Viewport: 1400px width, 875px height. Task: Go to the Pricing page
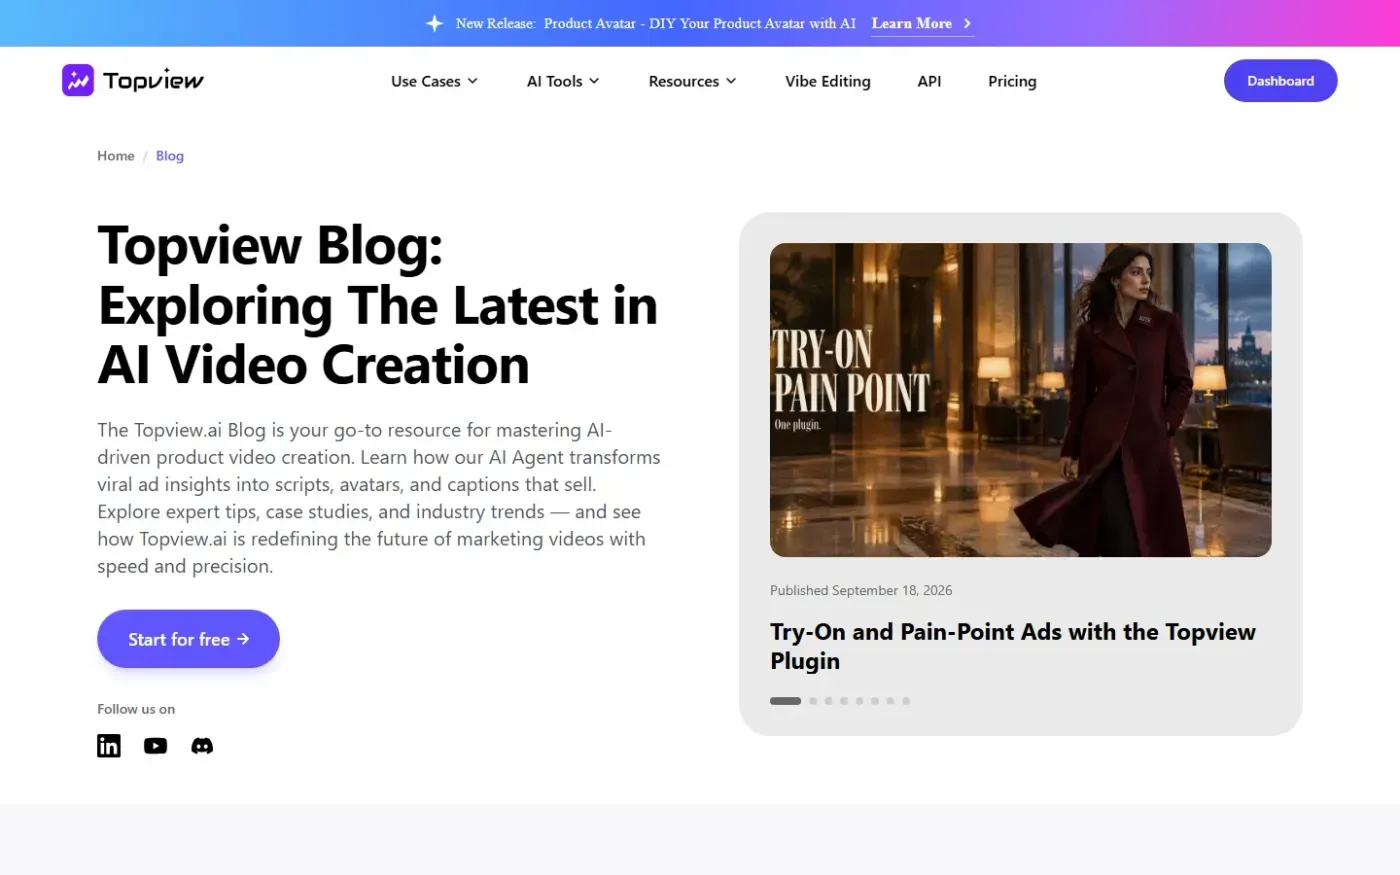(1012, 81)
